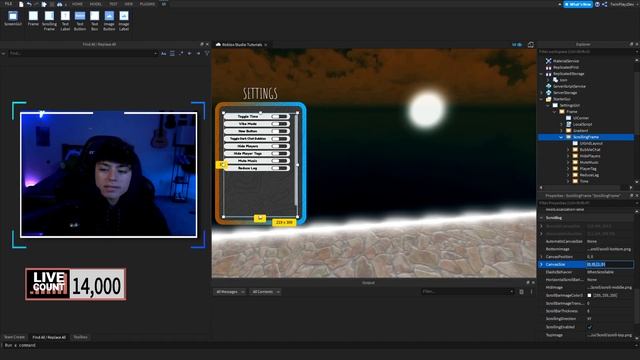The image size is (640, 360).
Task: Click the Filter workspace field in Explorer
Action: [x=585, y=52]
